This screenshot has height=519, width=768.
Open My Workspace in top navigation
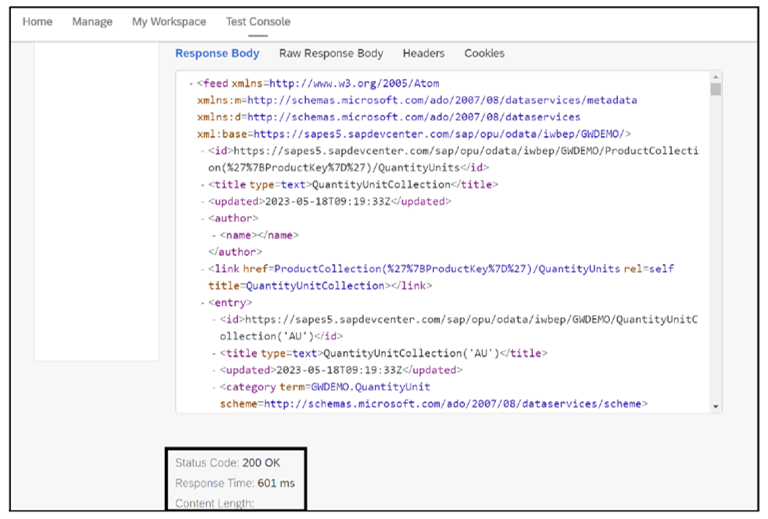point(169,22)
